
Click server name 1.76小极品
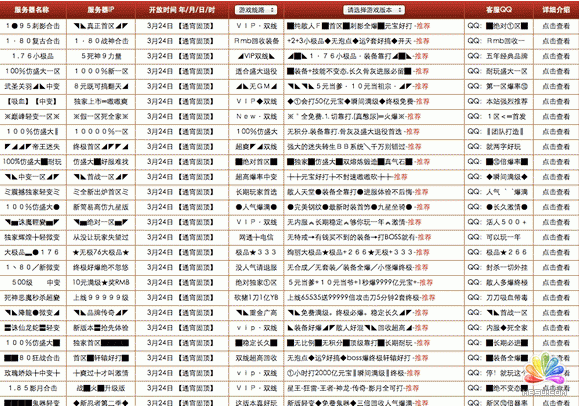coord(32,56)
